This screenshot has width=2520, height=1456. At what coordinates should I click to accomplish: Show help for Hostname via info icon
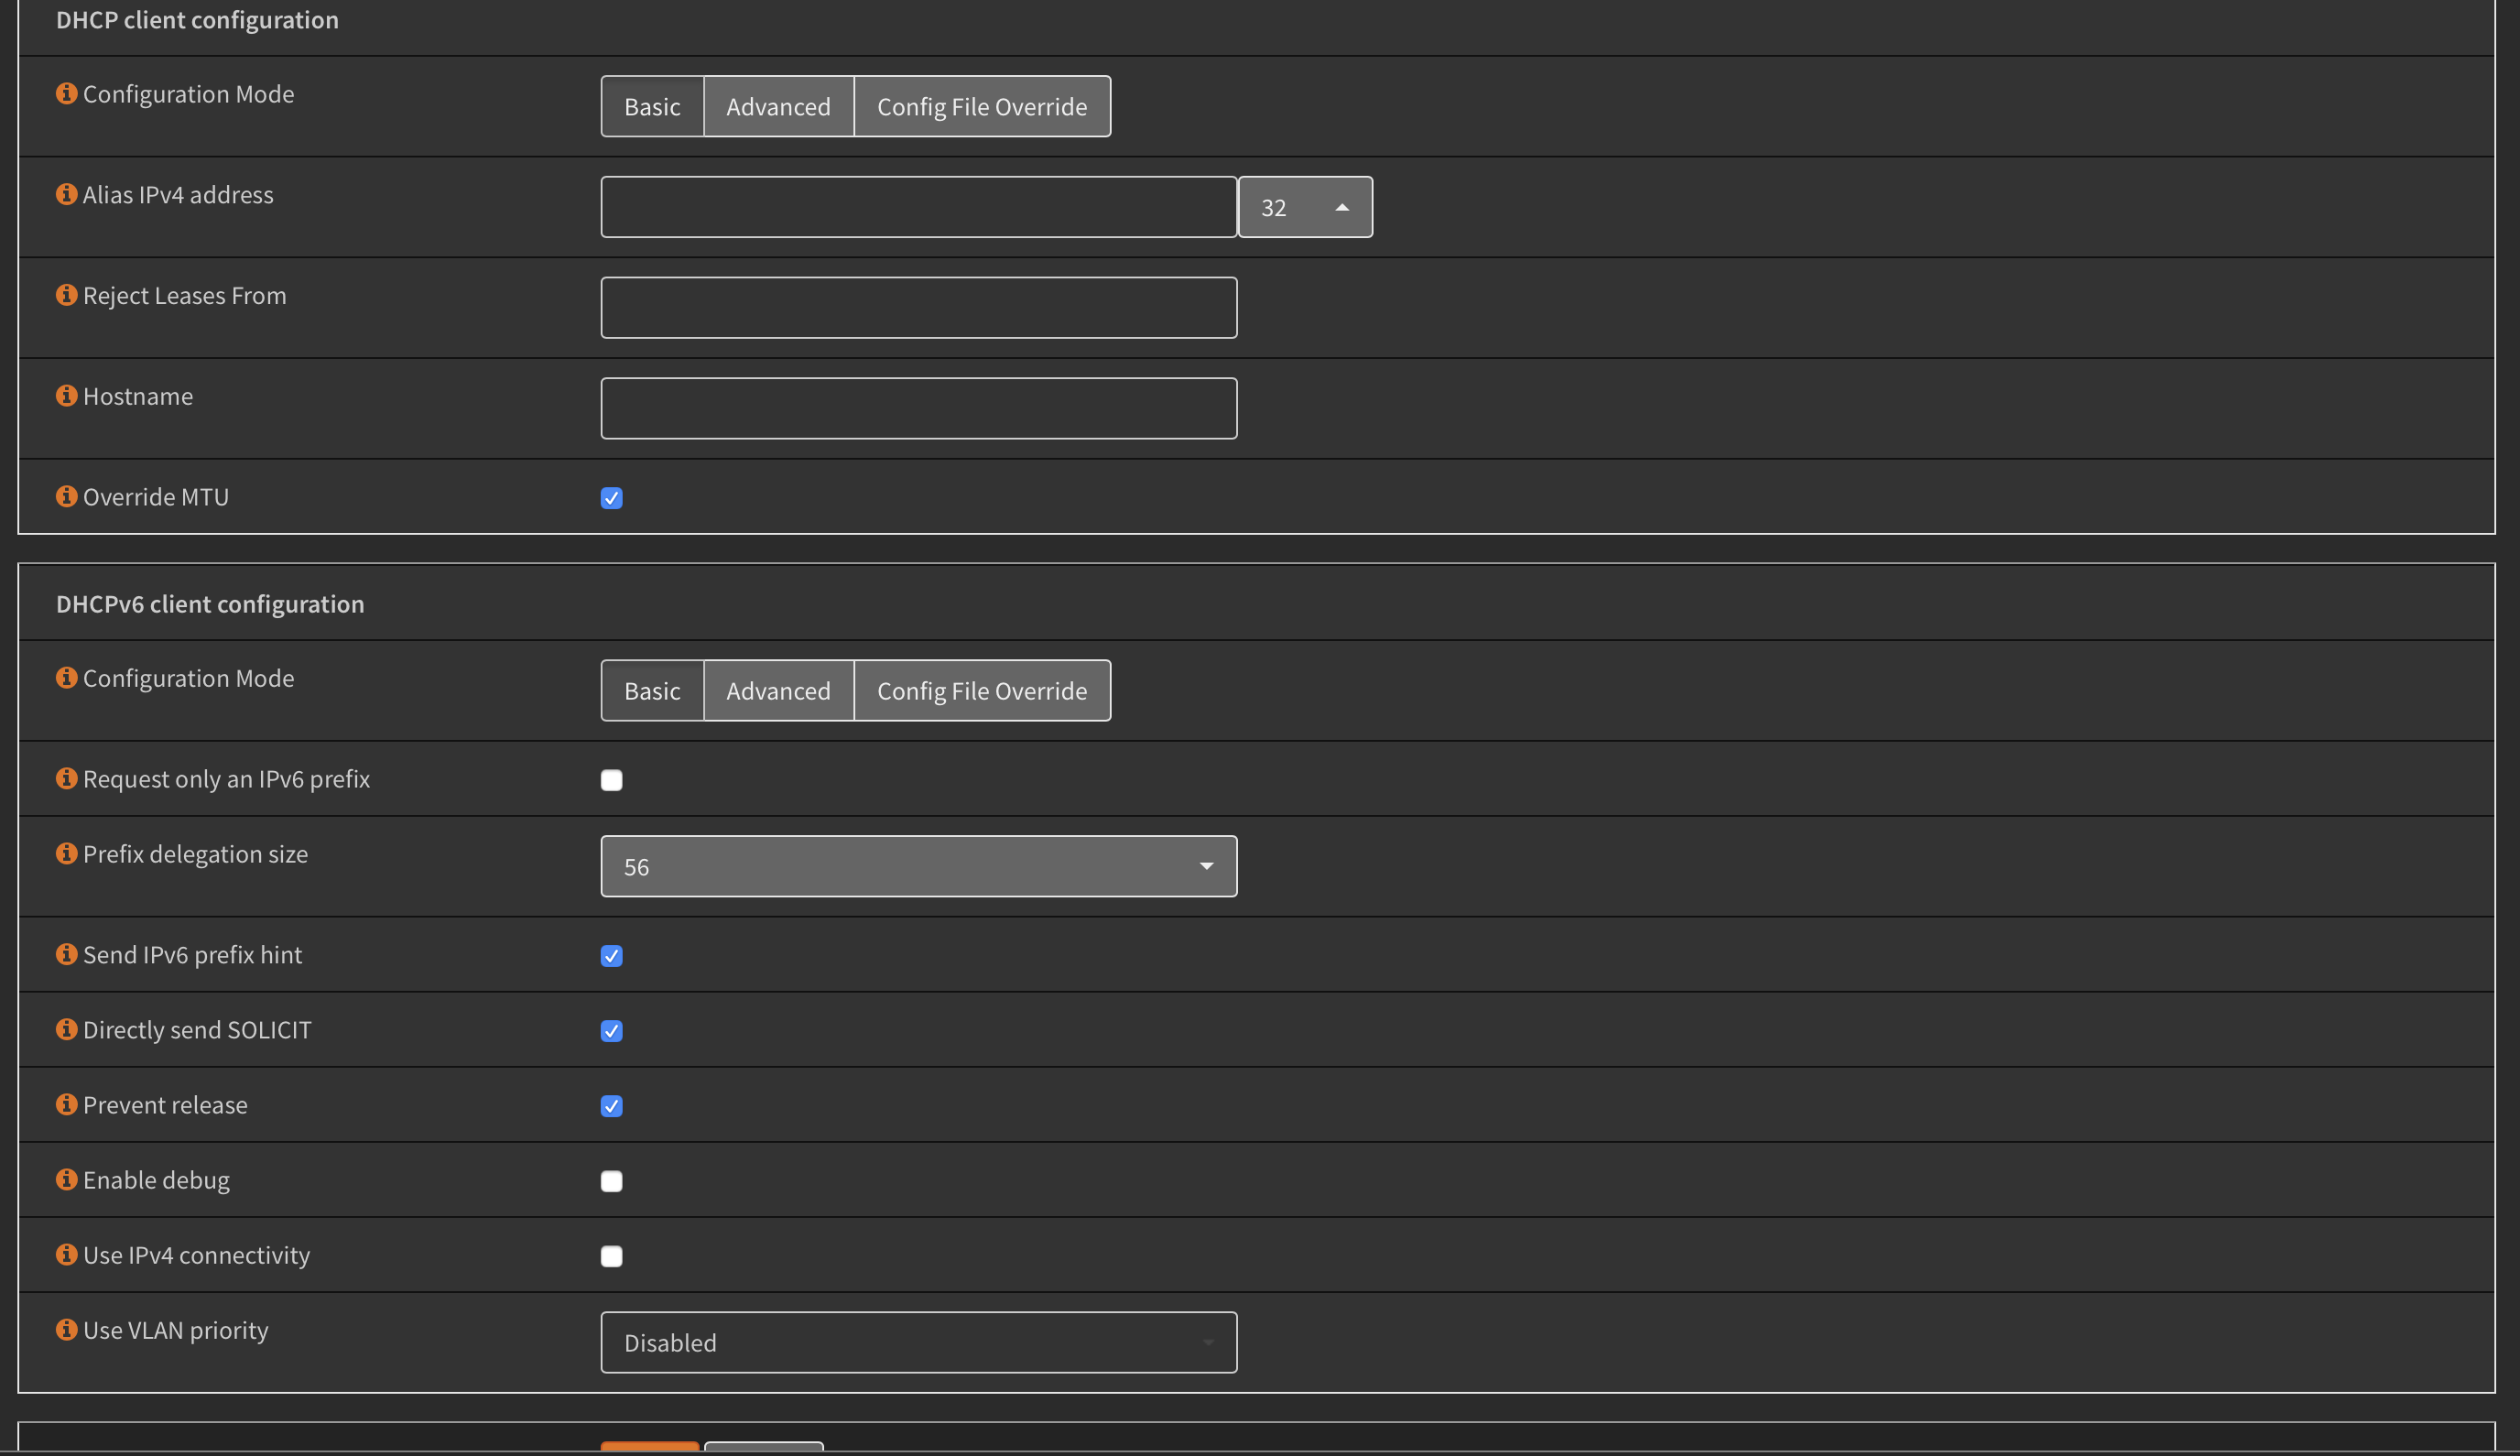(66, 396)
